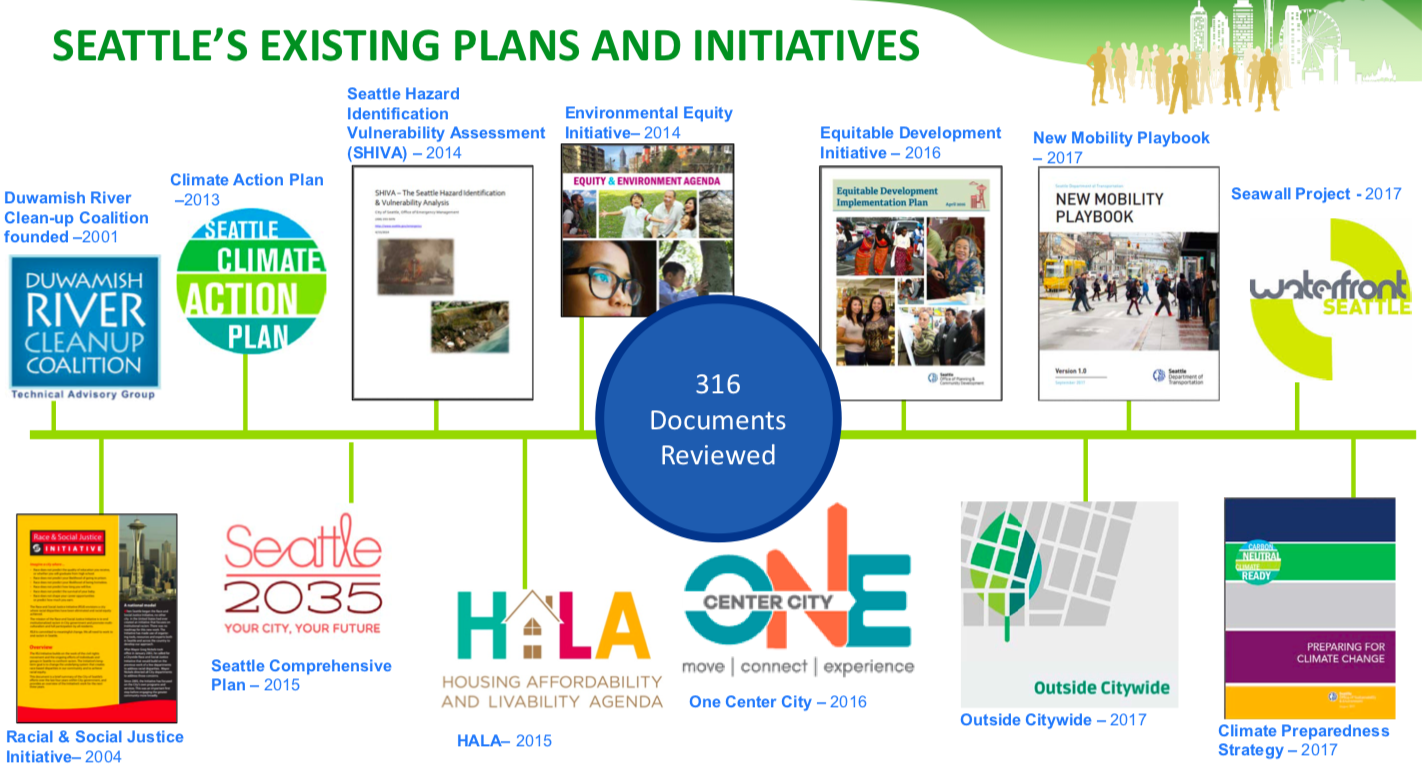Screen dimensions: 1422x773
Task: Click the 316 Documents Reviewed circle
Action: tap(718, 420)
